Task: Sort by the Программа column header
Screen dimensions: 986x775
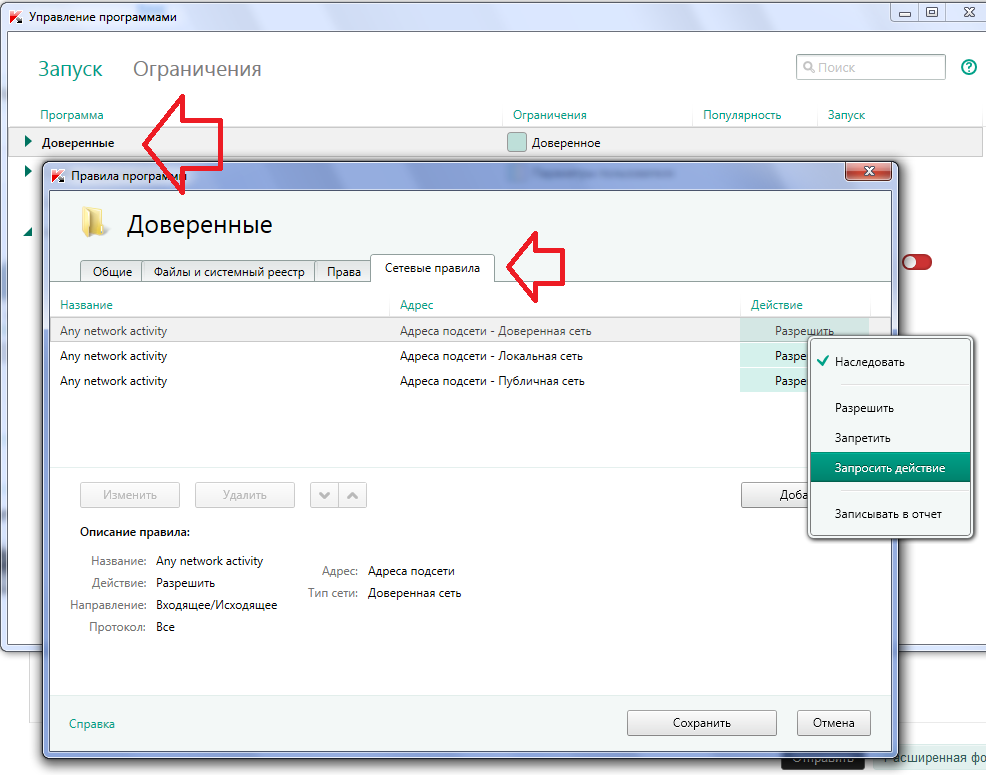Action: (72, 114)
